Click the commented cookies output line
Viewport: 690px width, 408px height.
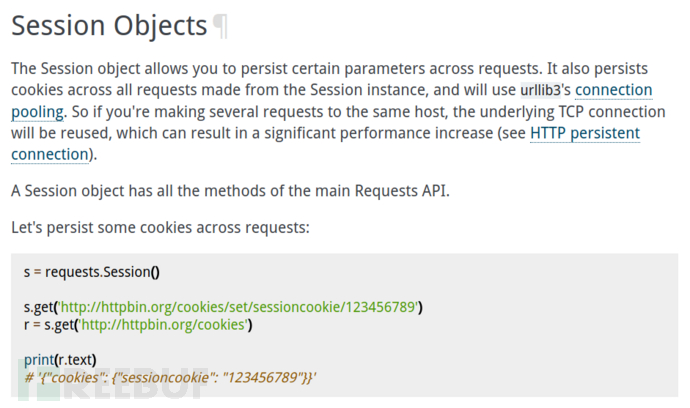[170, 378]
